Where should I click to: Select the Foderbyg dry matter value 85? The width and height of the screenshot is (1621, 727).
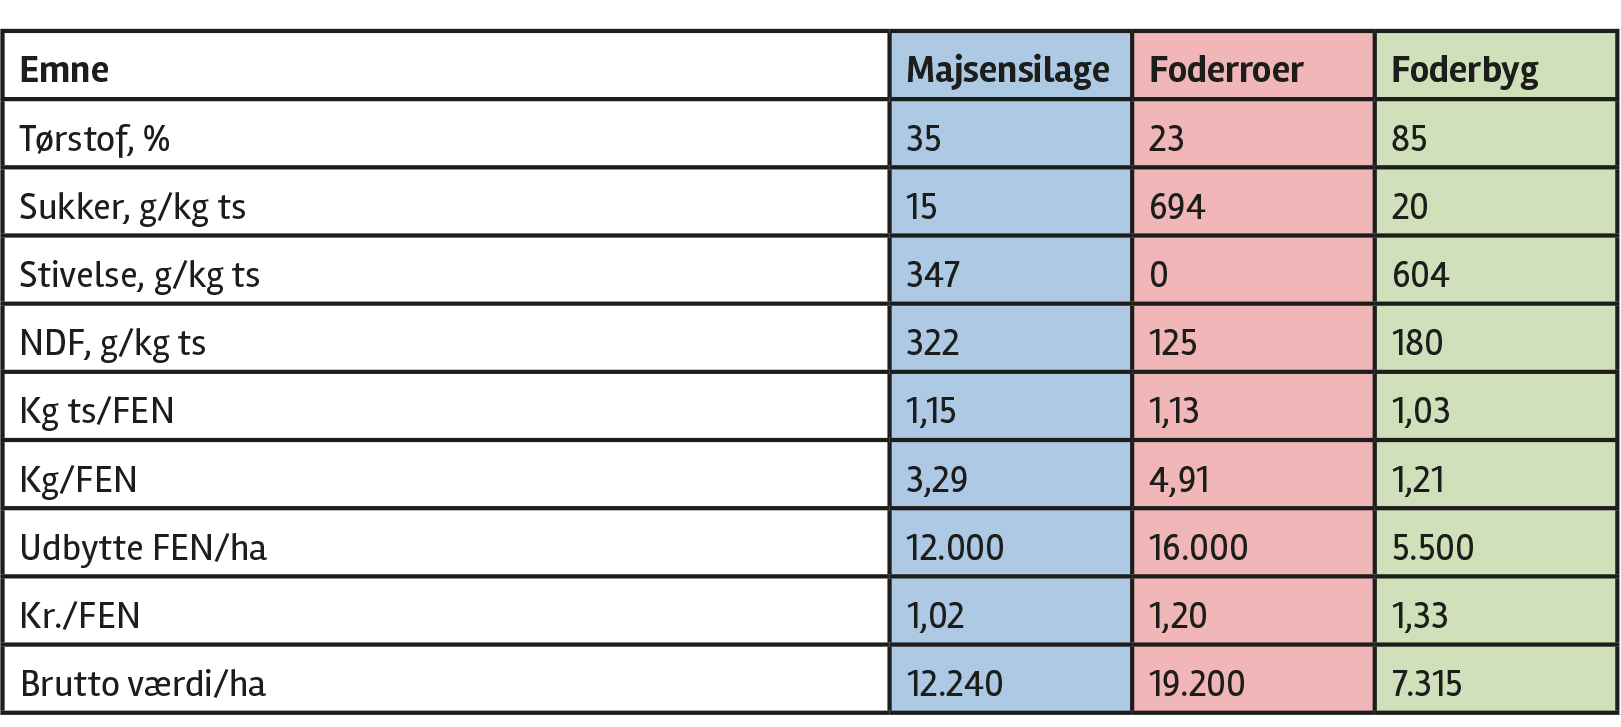1409,138
